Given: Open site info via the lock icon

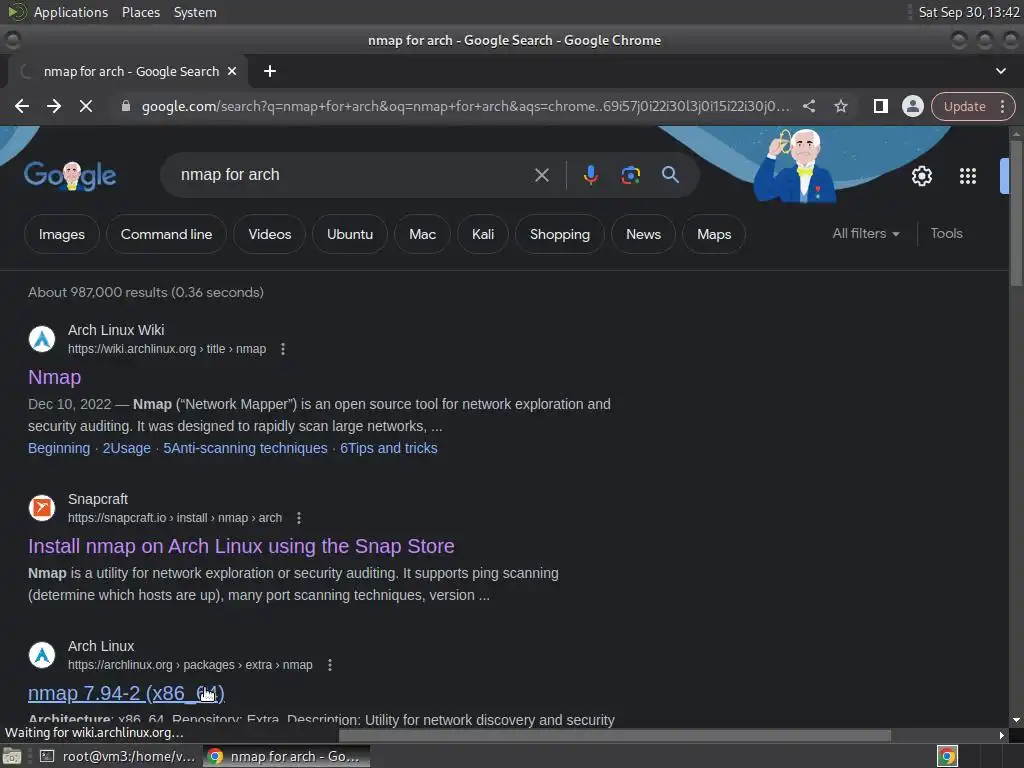Looking at the screenshot, I should coord(126,106).
